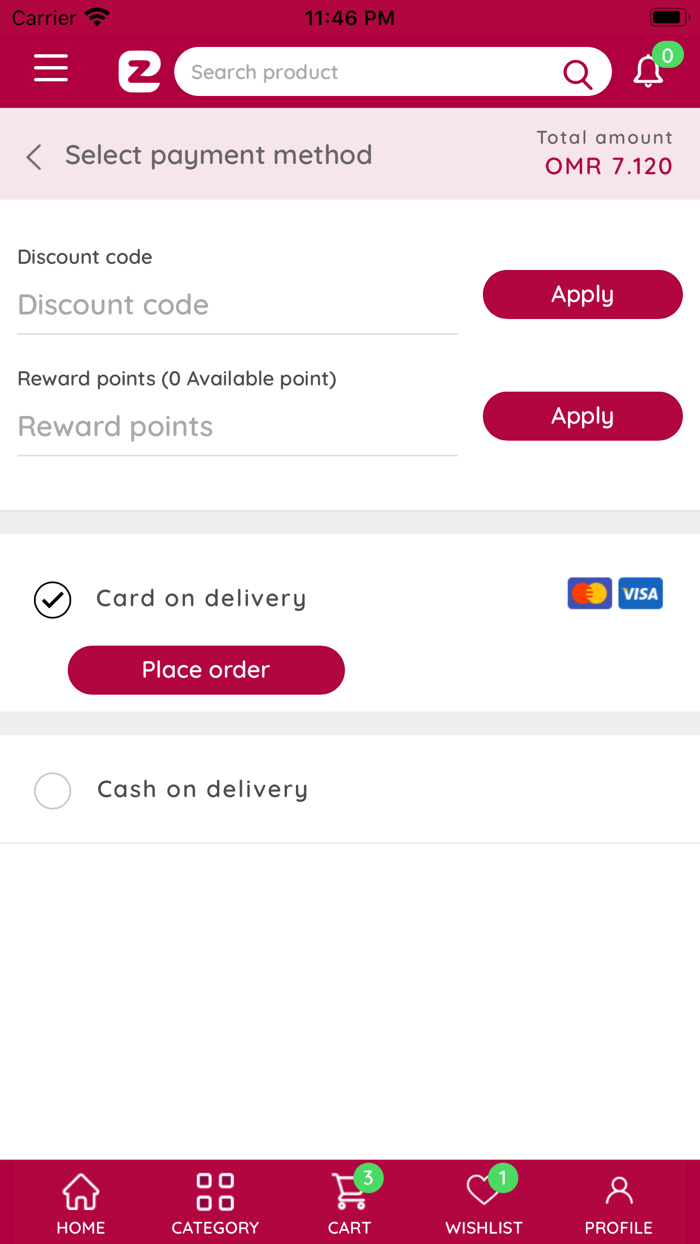Open the shopping cart with 3 items

(349, 1195)
